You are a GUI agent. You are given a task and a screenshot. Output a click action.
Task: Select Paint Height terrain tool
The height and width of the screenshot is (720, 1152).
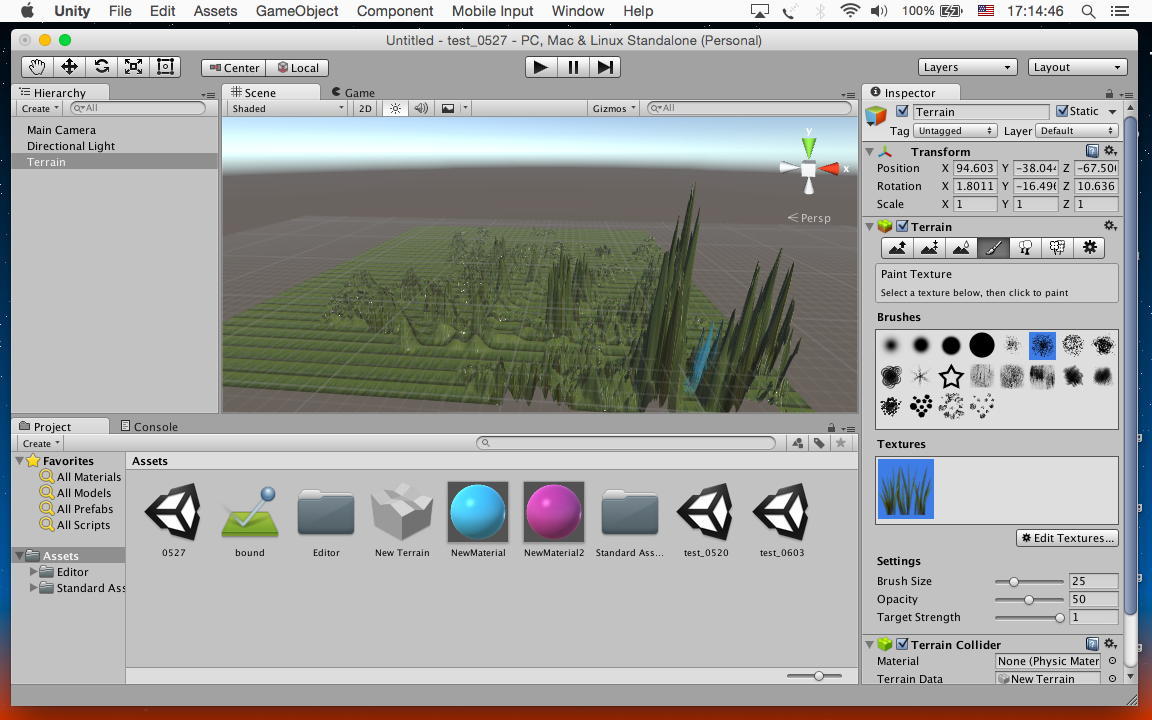click(929, 248)
